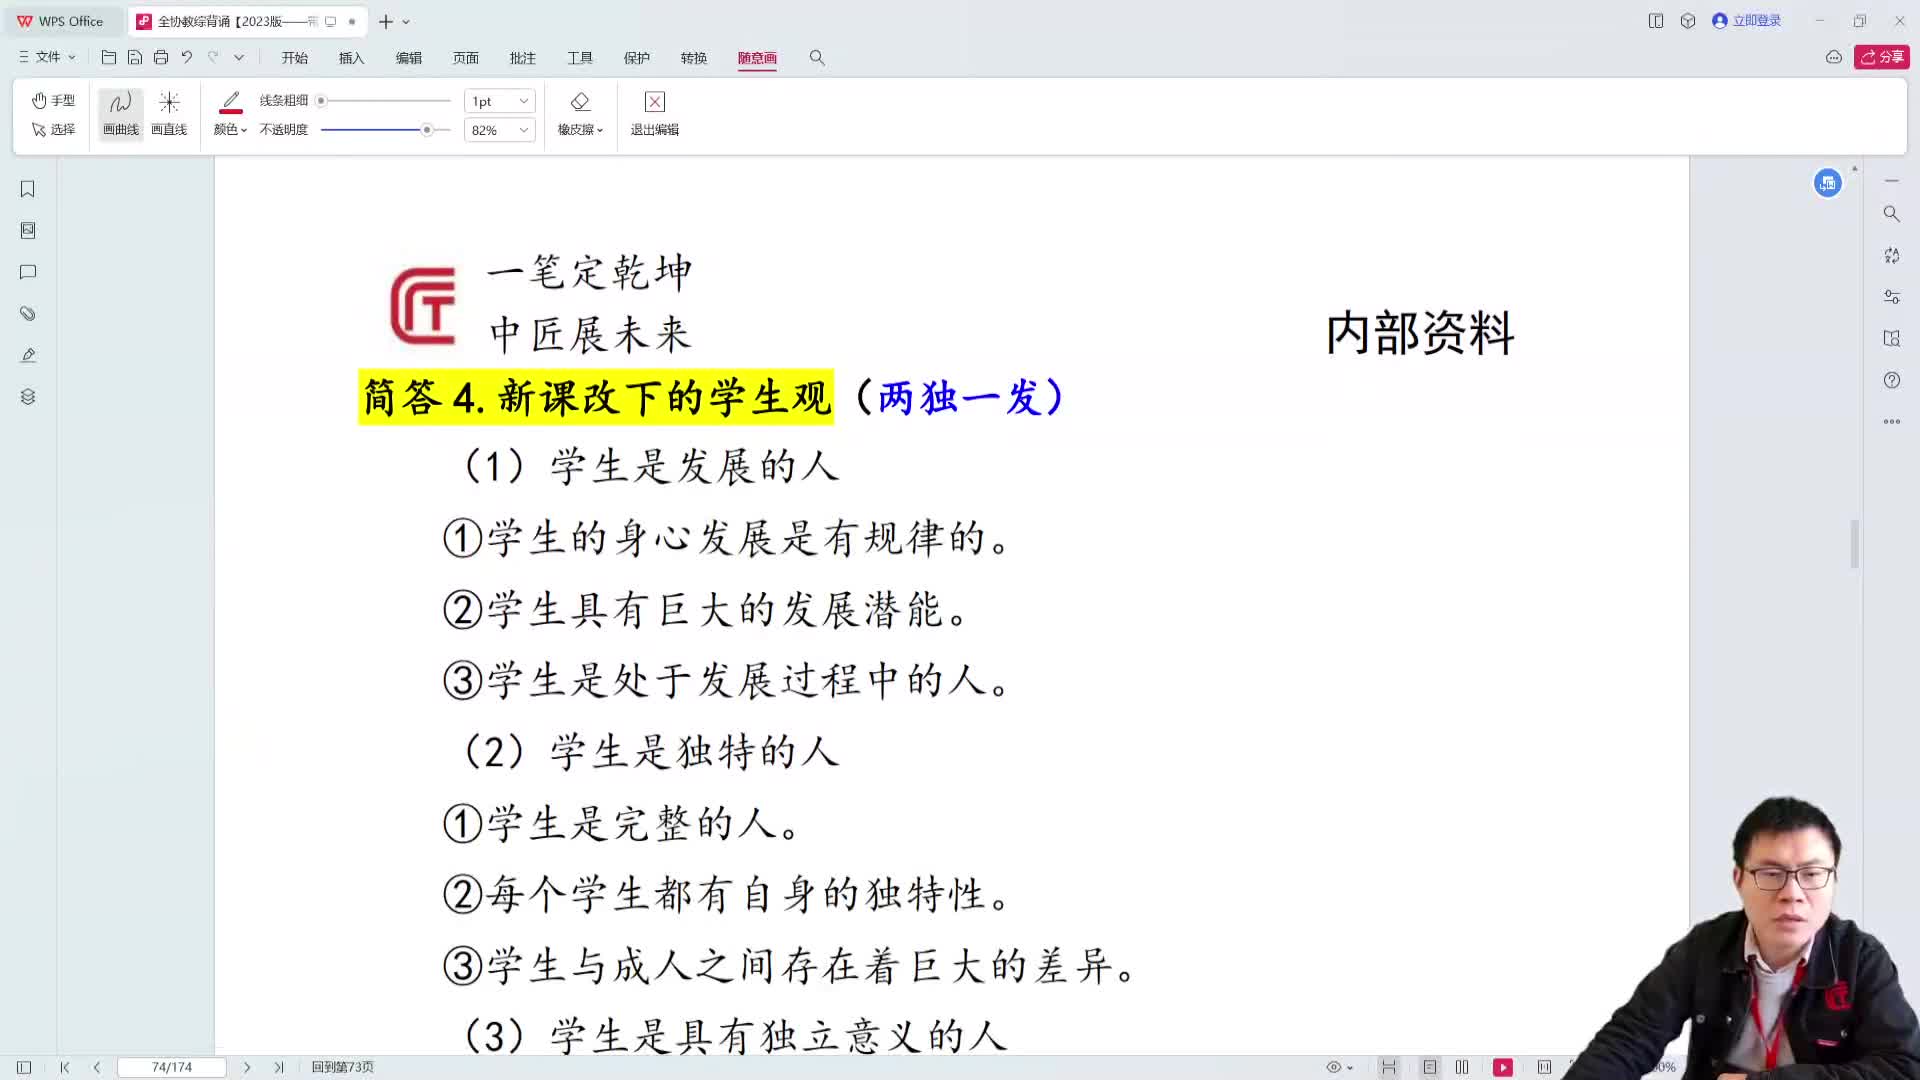Viewport: 1920px width, 1080px height.
Task: Open the 1pt line width dropdown
Action: tap(498, 100)
